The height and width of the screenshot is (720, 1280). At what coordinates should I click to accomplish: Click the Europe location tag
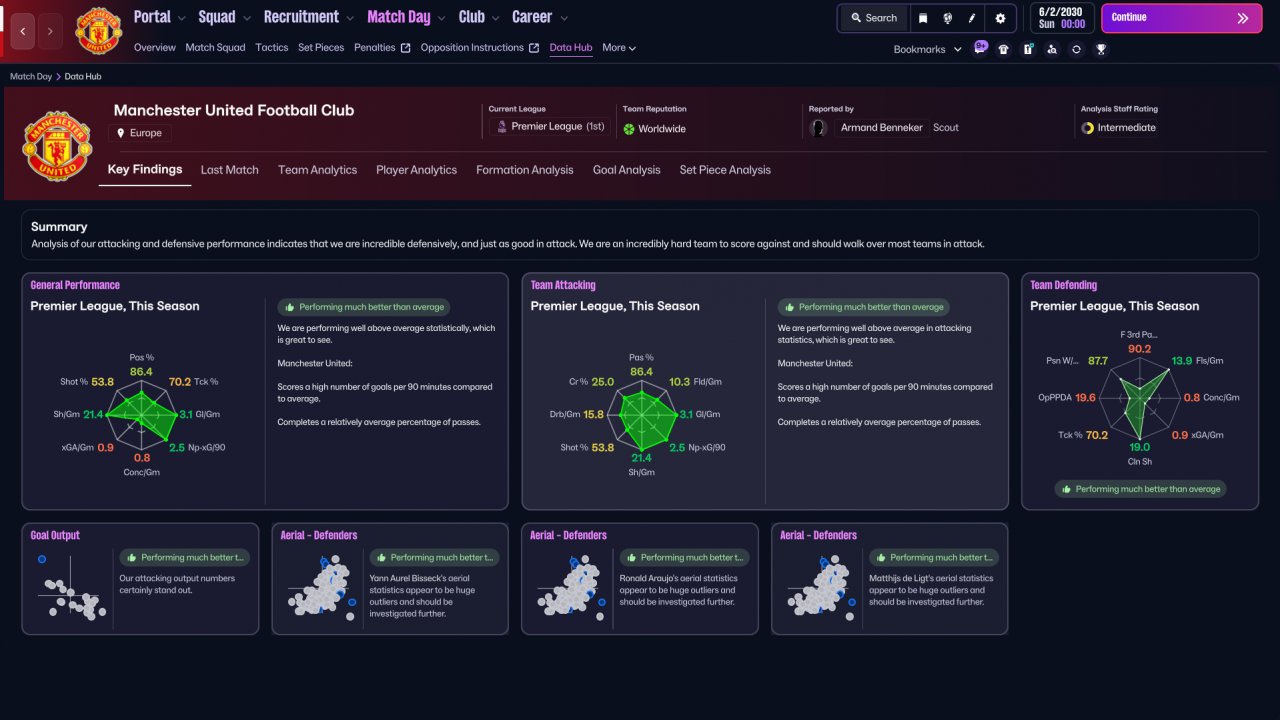[x=139, y=133]
